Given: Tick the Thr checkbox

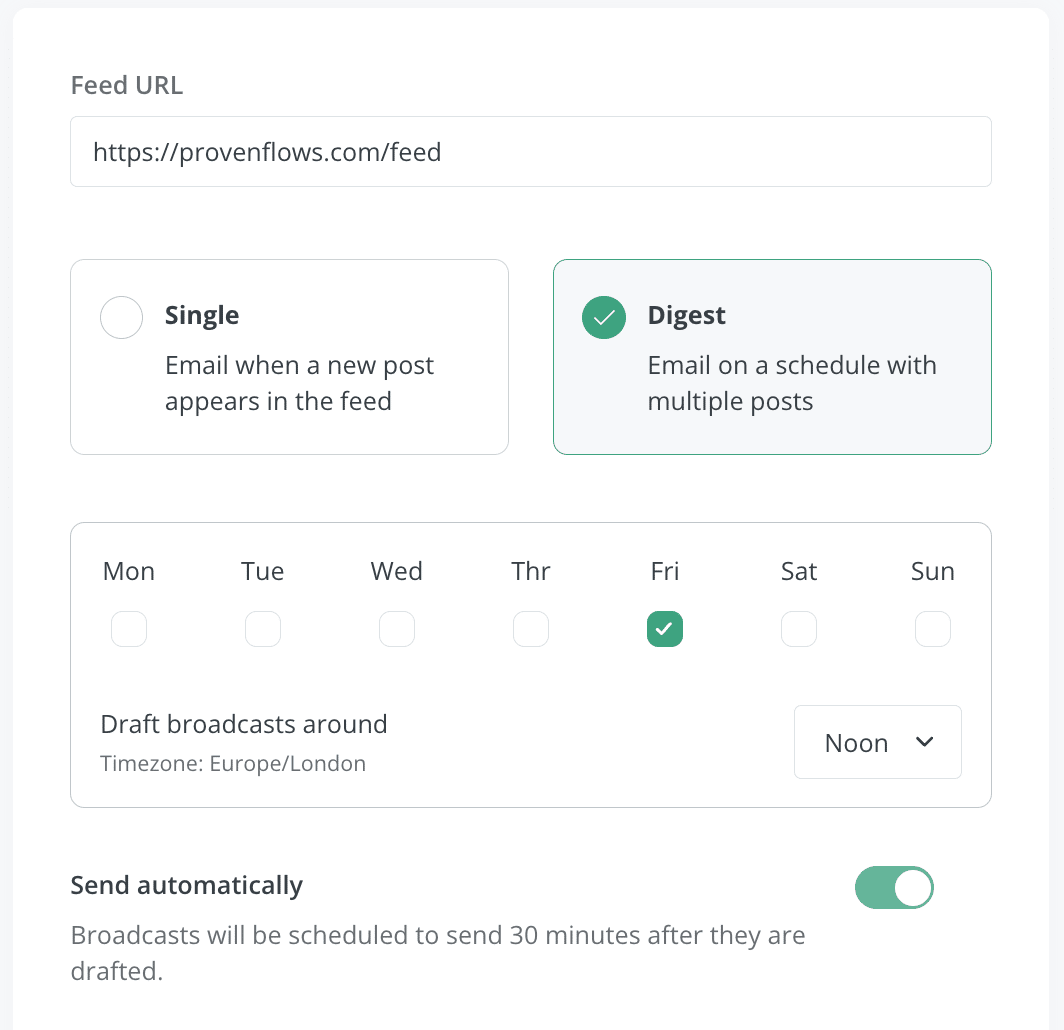Looking at the screenshot, I should 531,629.
